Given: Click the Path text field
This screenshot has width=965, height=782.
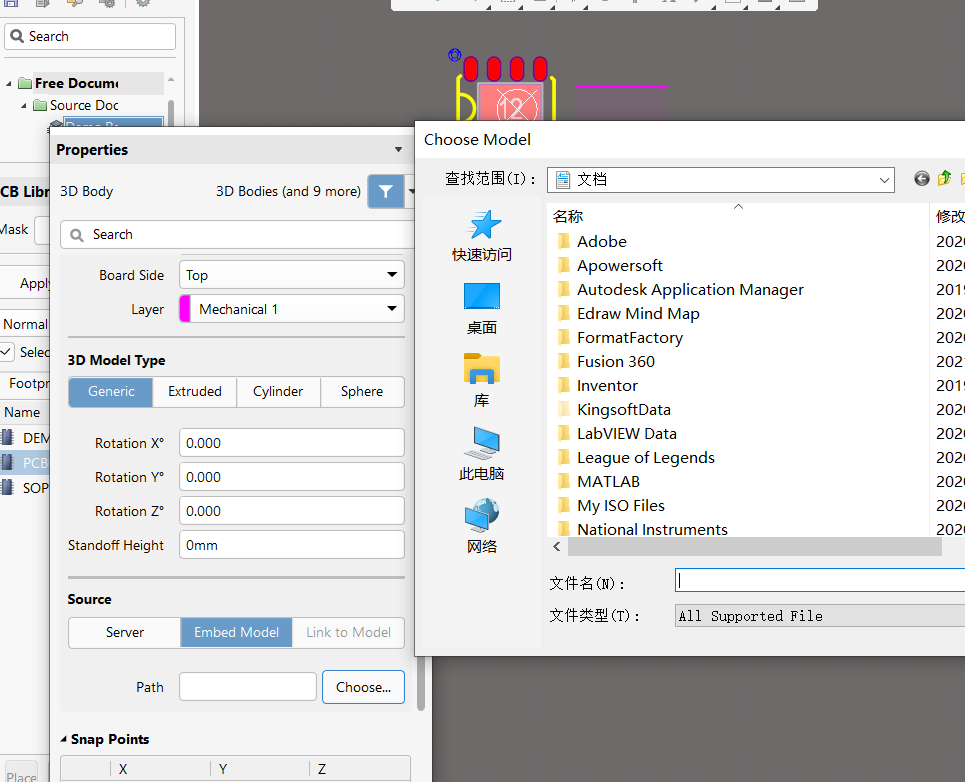Looking at the screenshot, I should (x=248, y=687).
